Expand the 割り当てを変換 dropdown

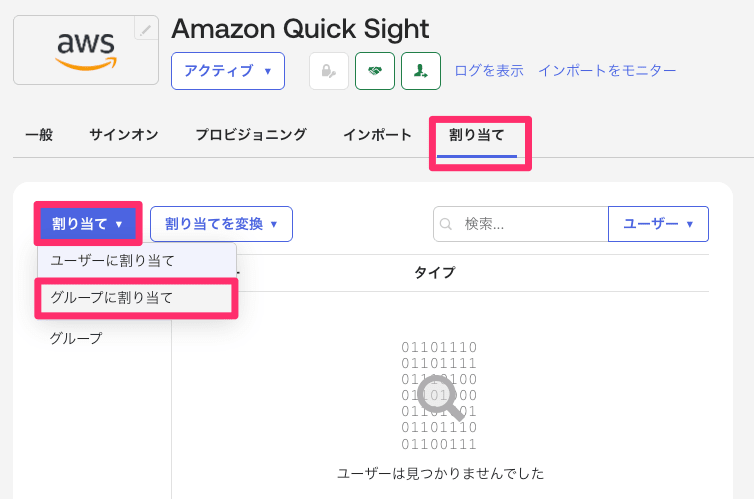pyautogui.click(x=221, y=224)
